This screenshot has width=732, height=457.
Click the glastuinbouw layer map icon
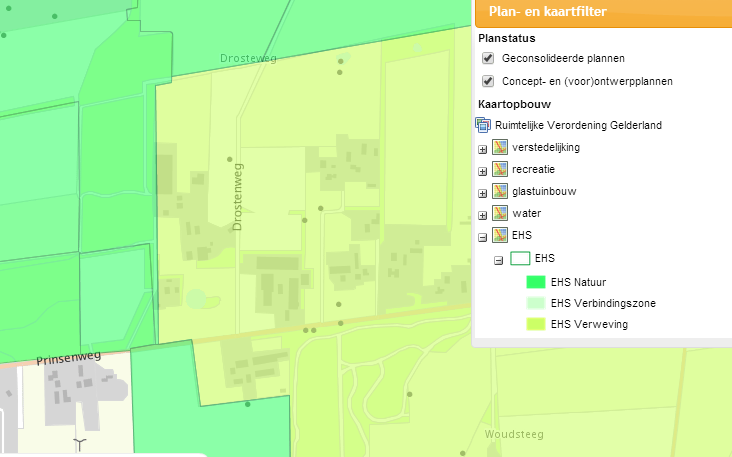(500, 192)
